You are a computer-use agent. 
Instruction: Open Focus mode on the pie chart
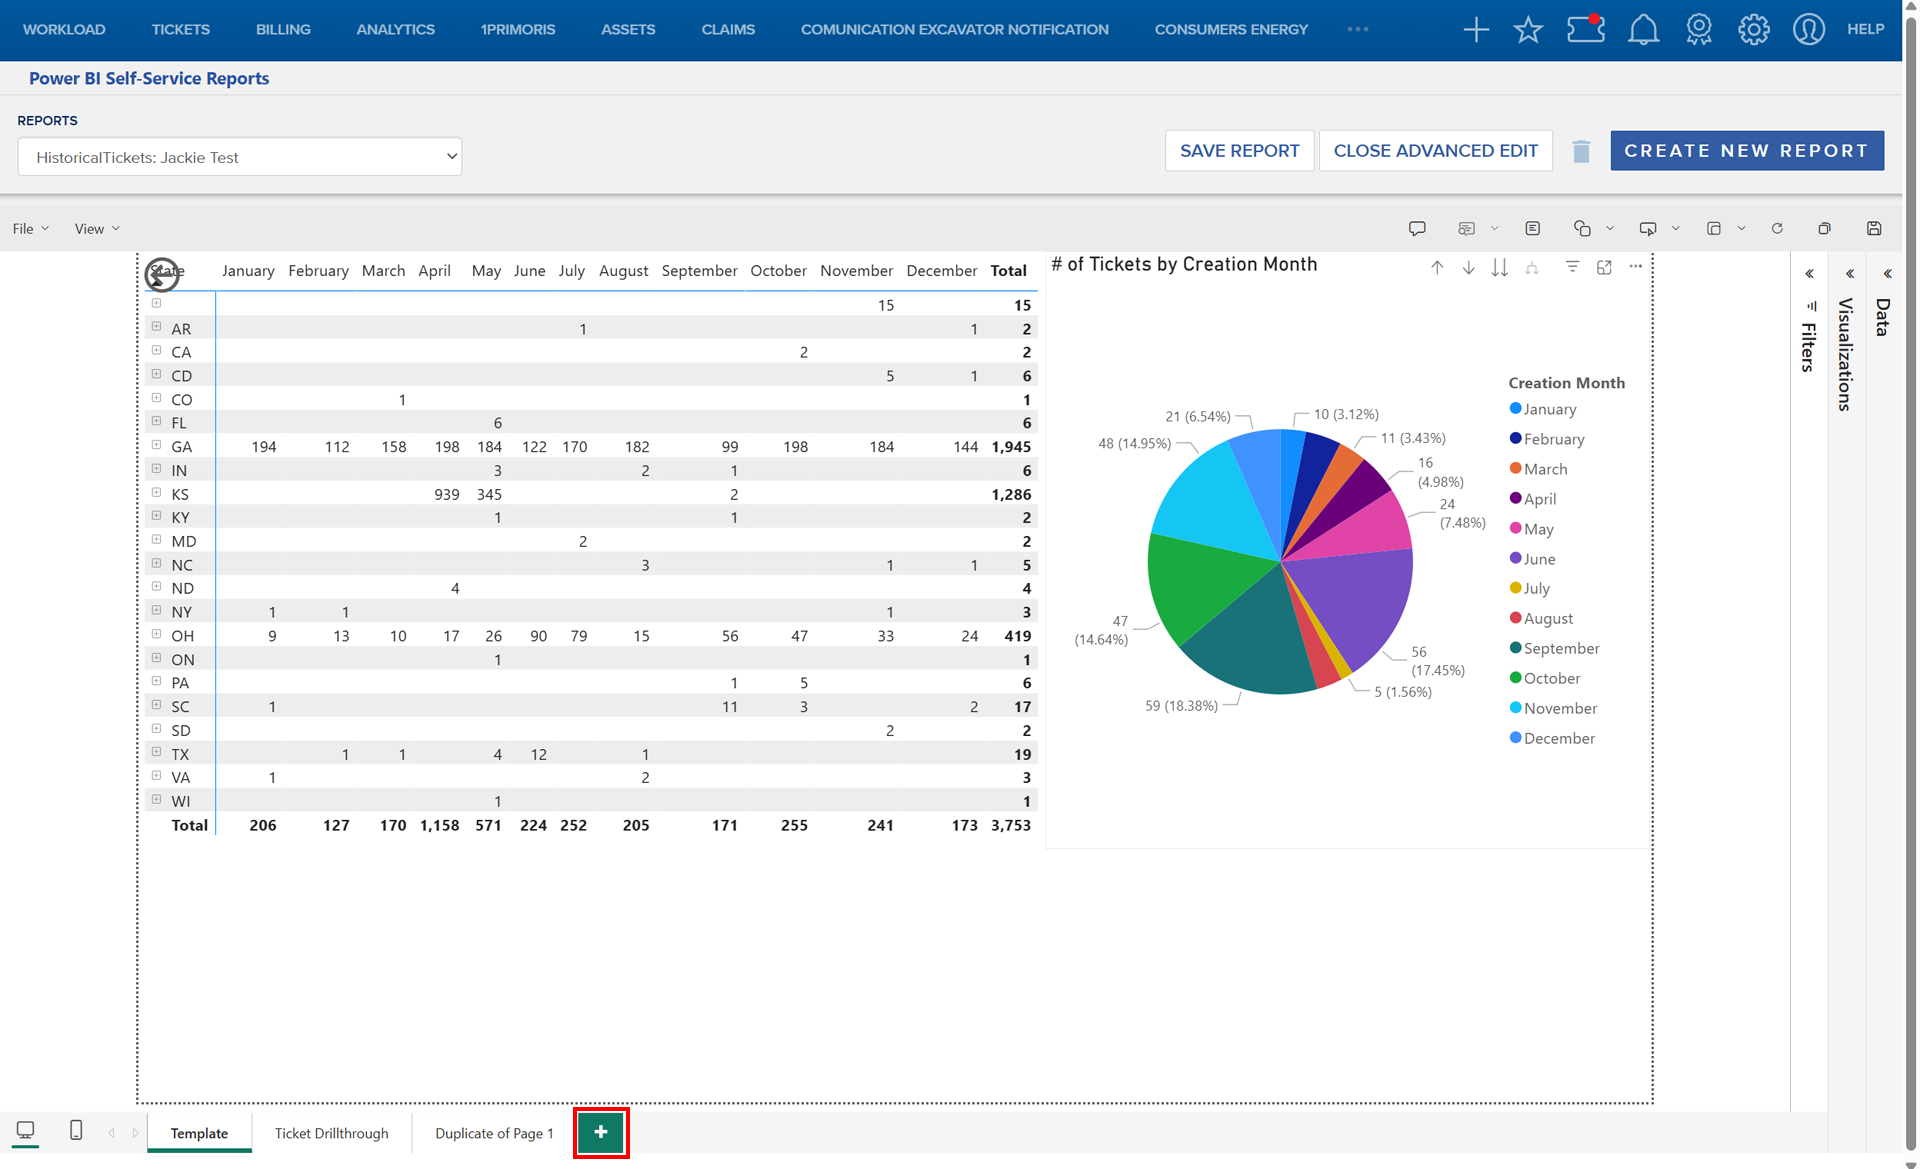1604,267
